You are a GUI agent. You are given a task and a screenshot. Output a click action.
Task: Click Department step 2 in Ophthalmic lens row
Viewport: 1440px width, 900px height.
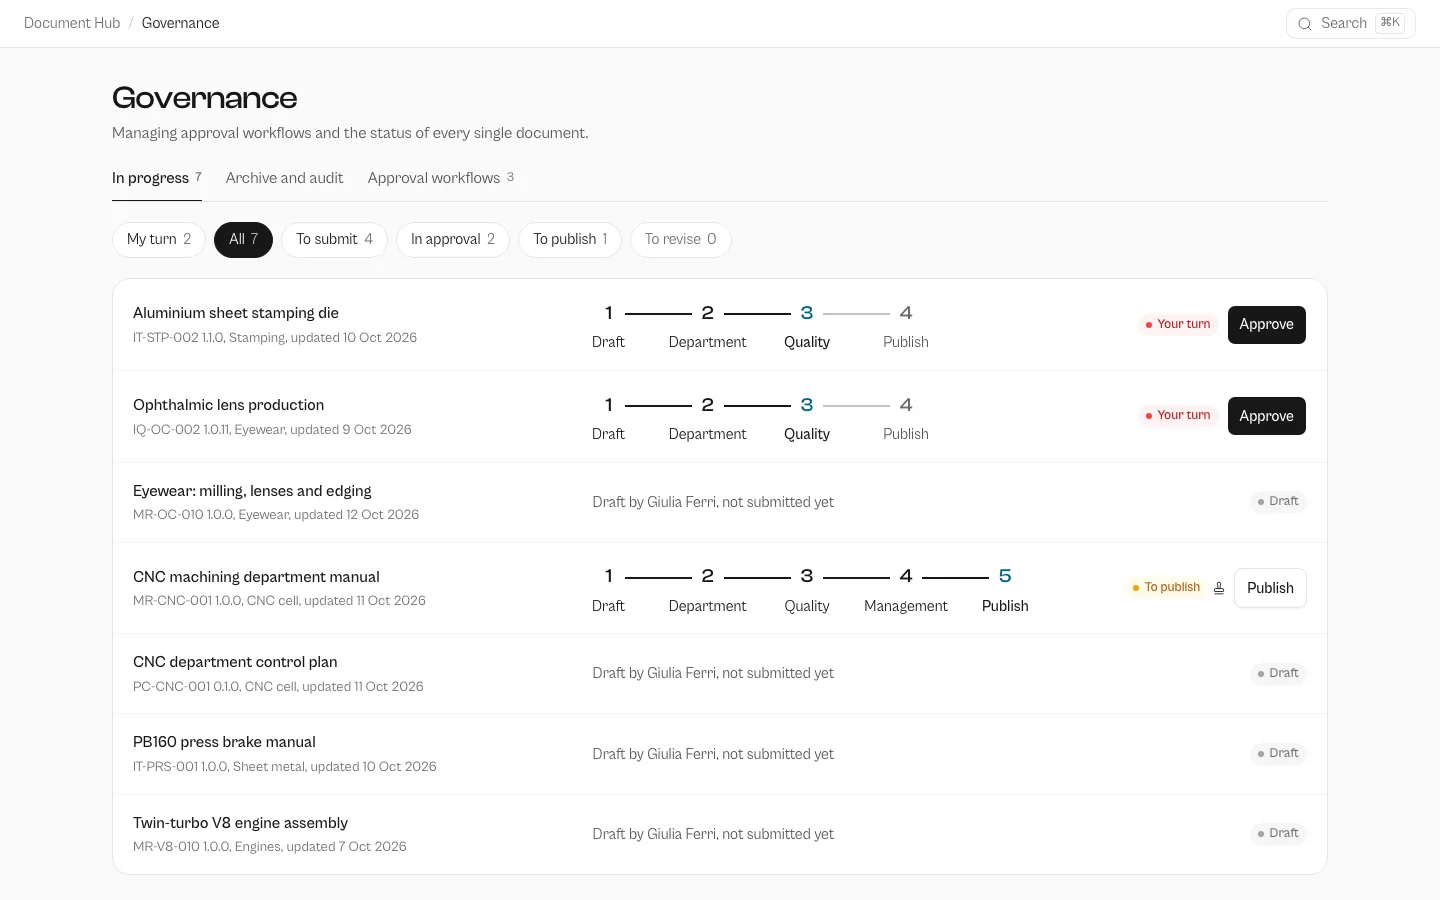point(707,419)
